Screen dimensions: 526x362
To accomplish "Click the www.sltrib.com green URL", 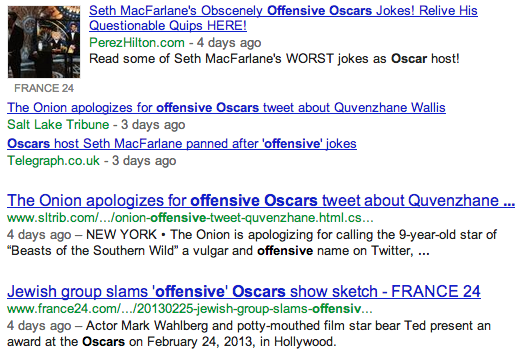I will 190,218.
